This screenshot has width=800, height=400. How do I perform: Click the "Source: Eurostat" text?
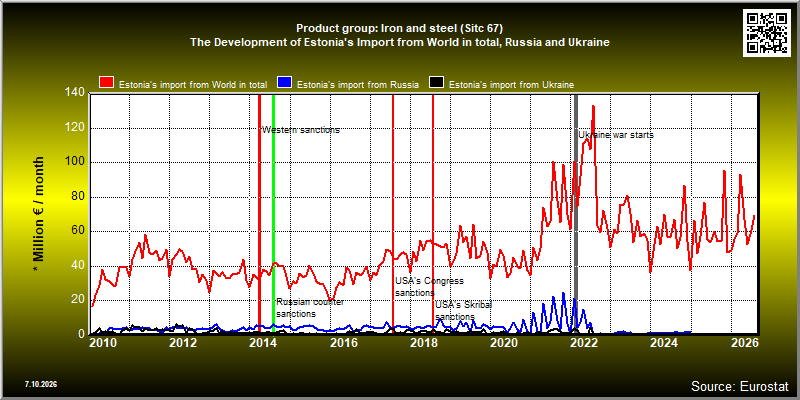pyautogui.click(x=740, y=386)
